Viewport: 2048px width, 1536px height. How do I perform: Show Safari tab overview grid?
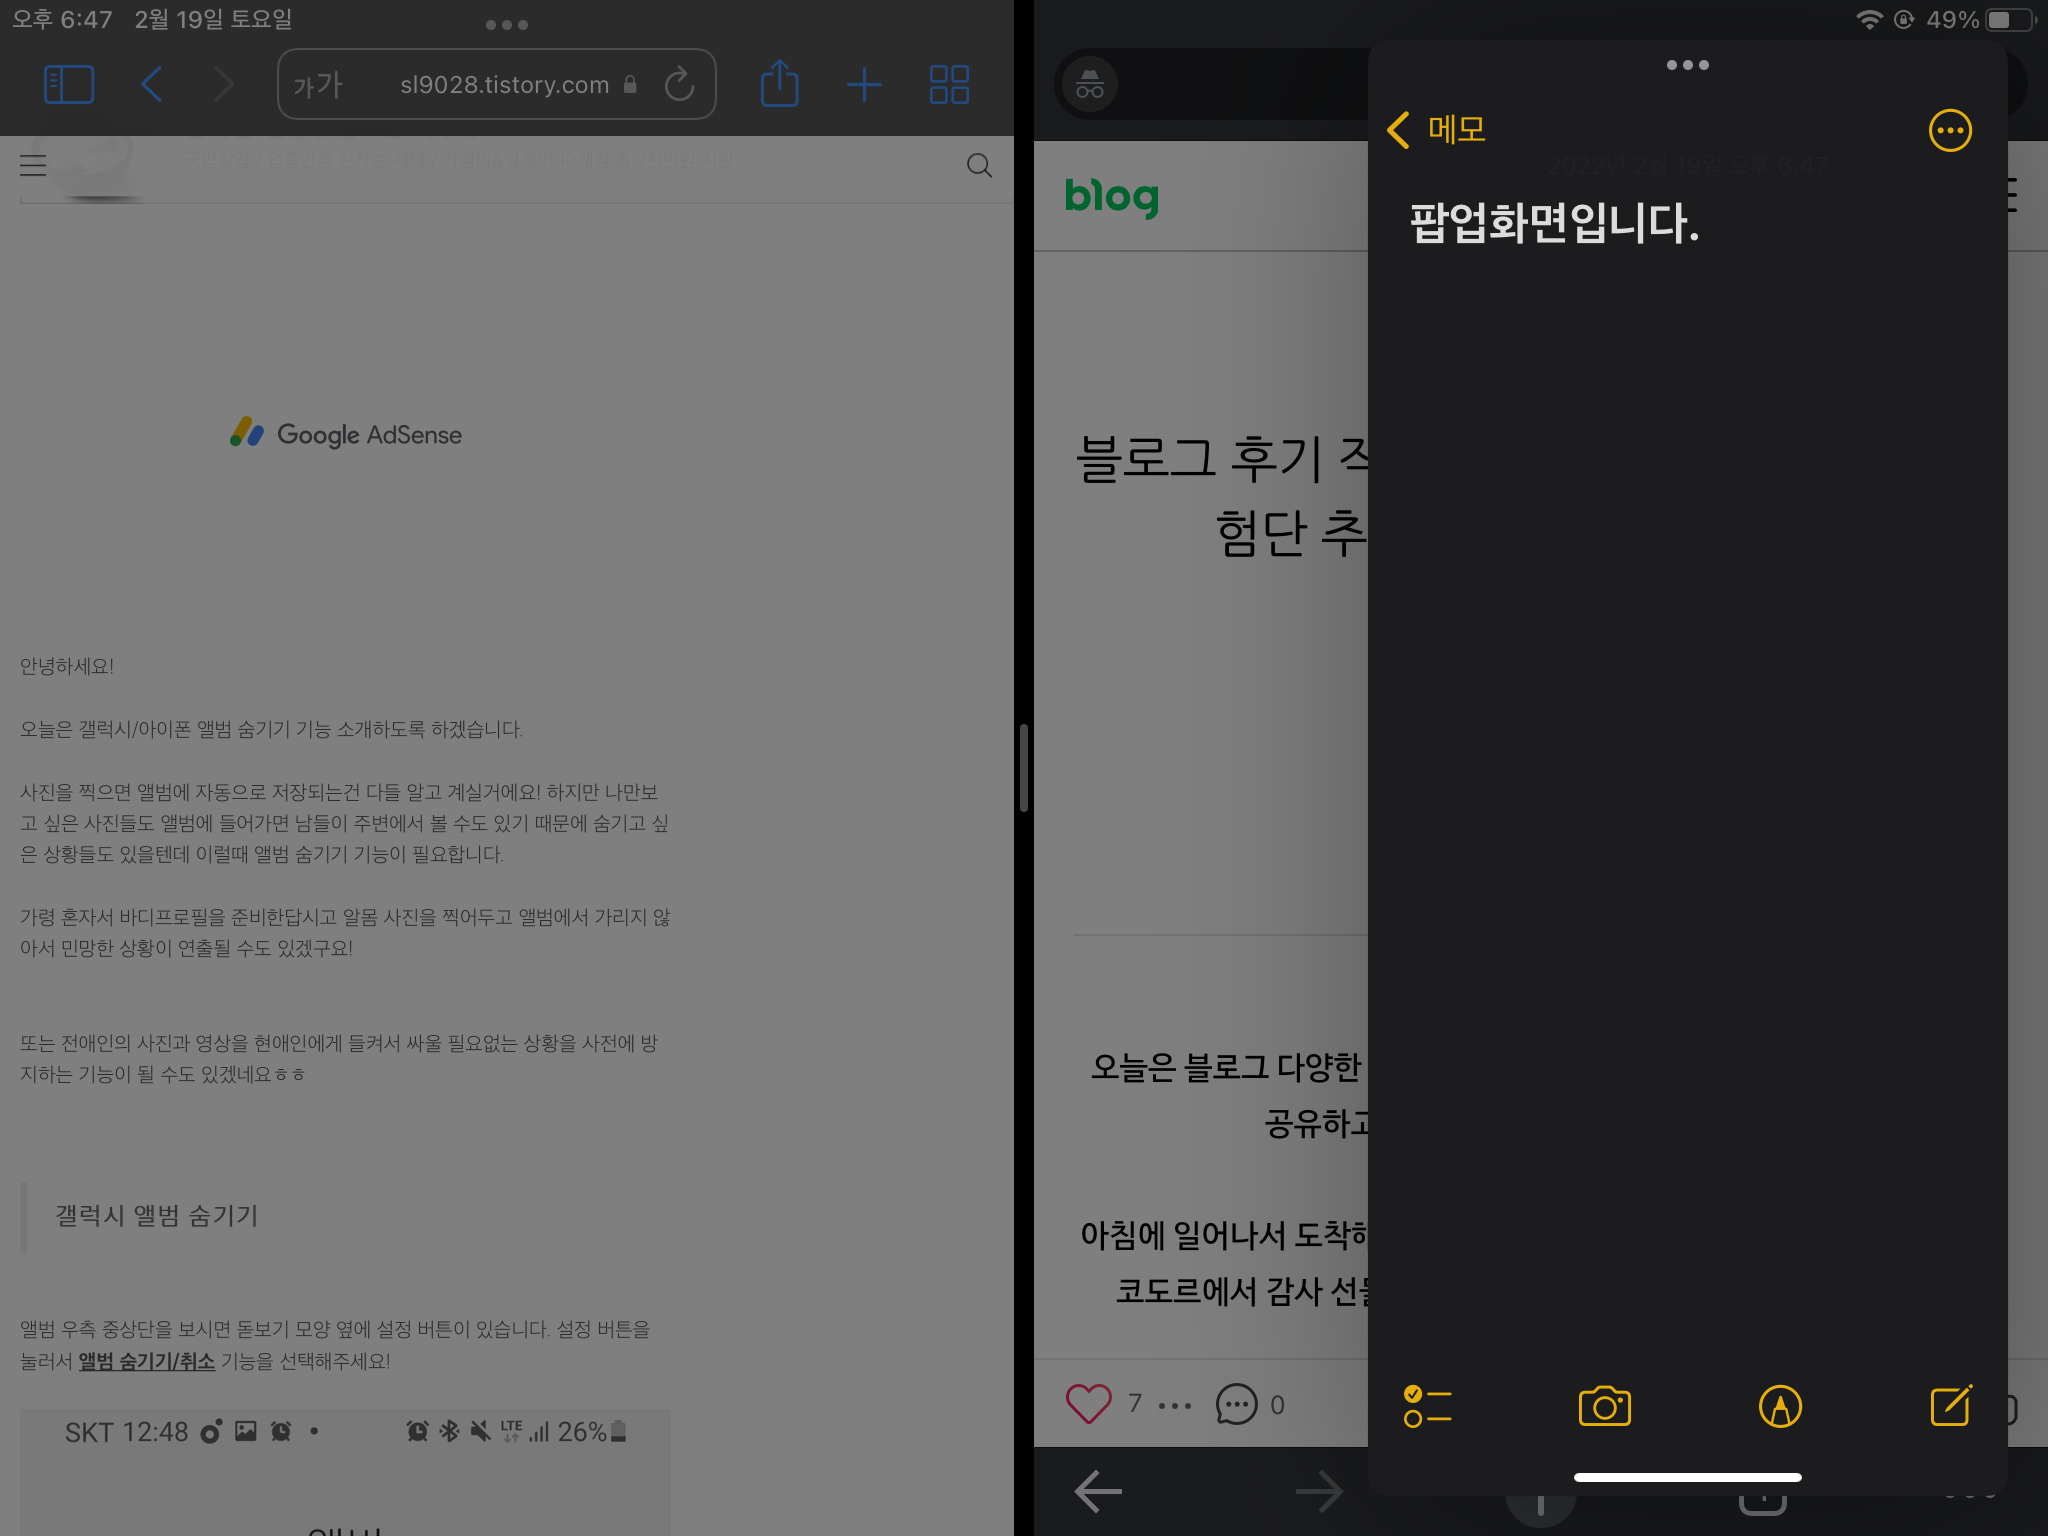click(948, 84)
